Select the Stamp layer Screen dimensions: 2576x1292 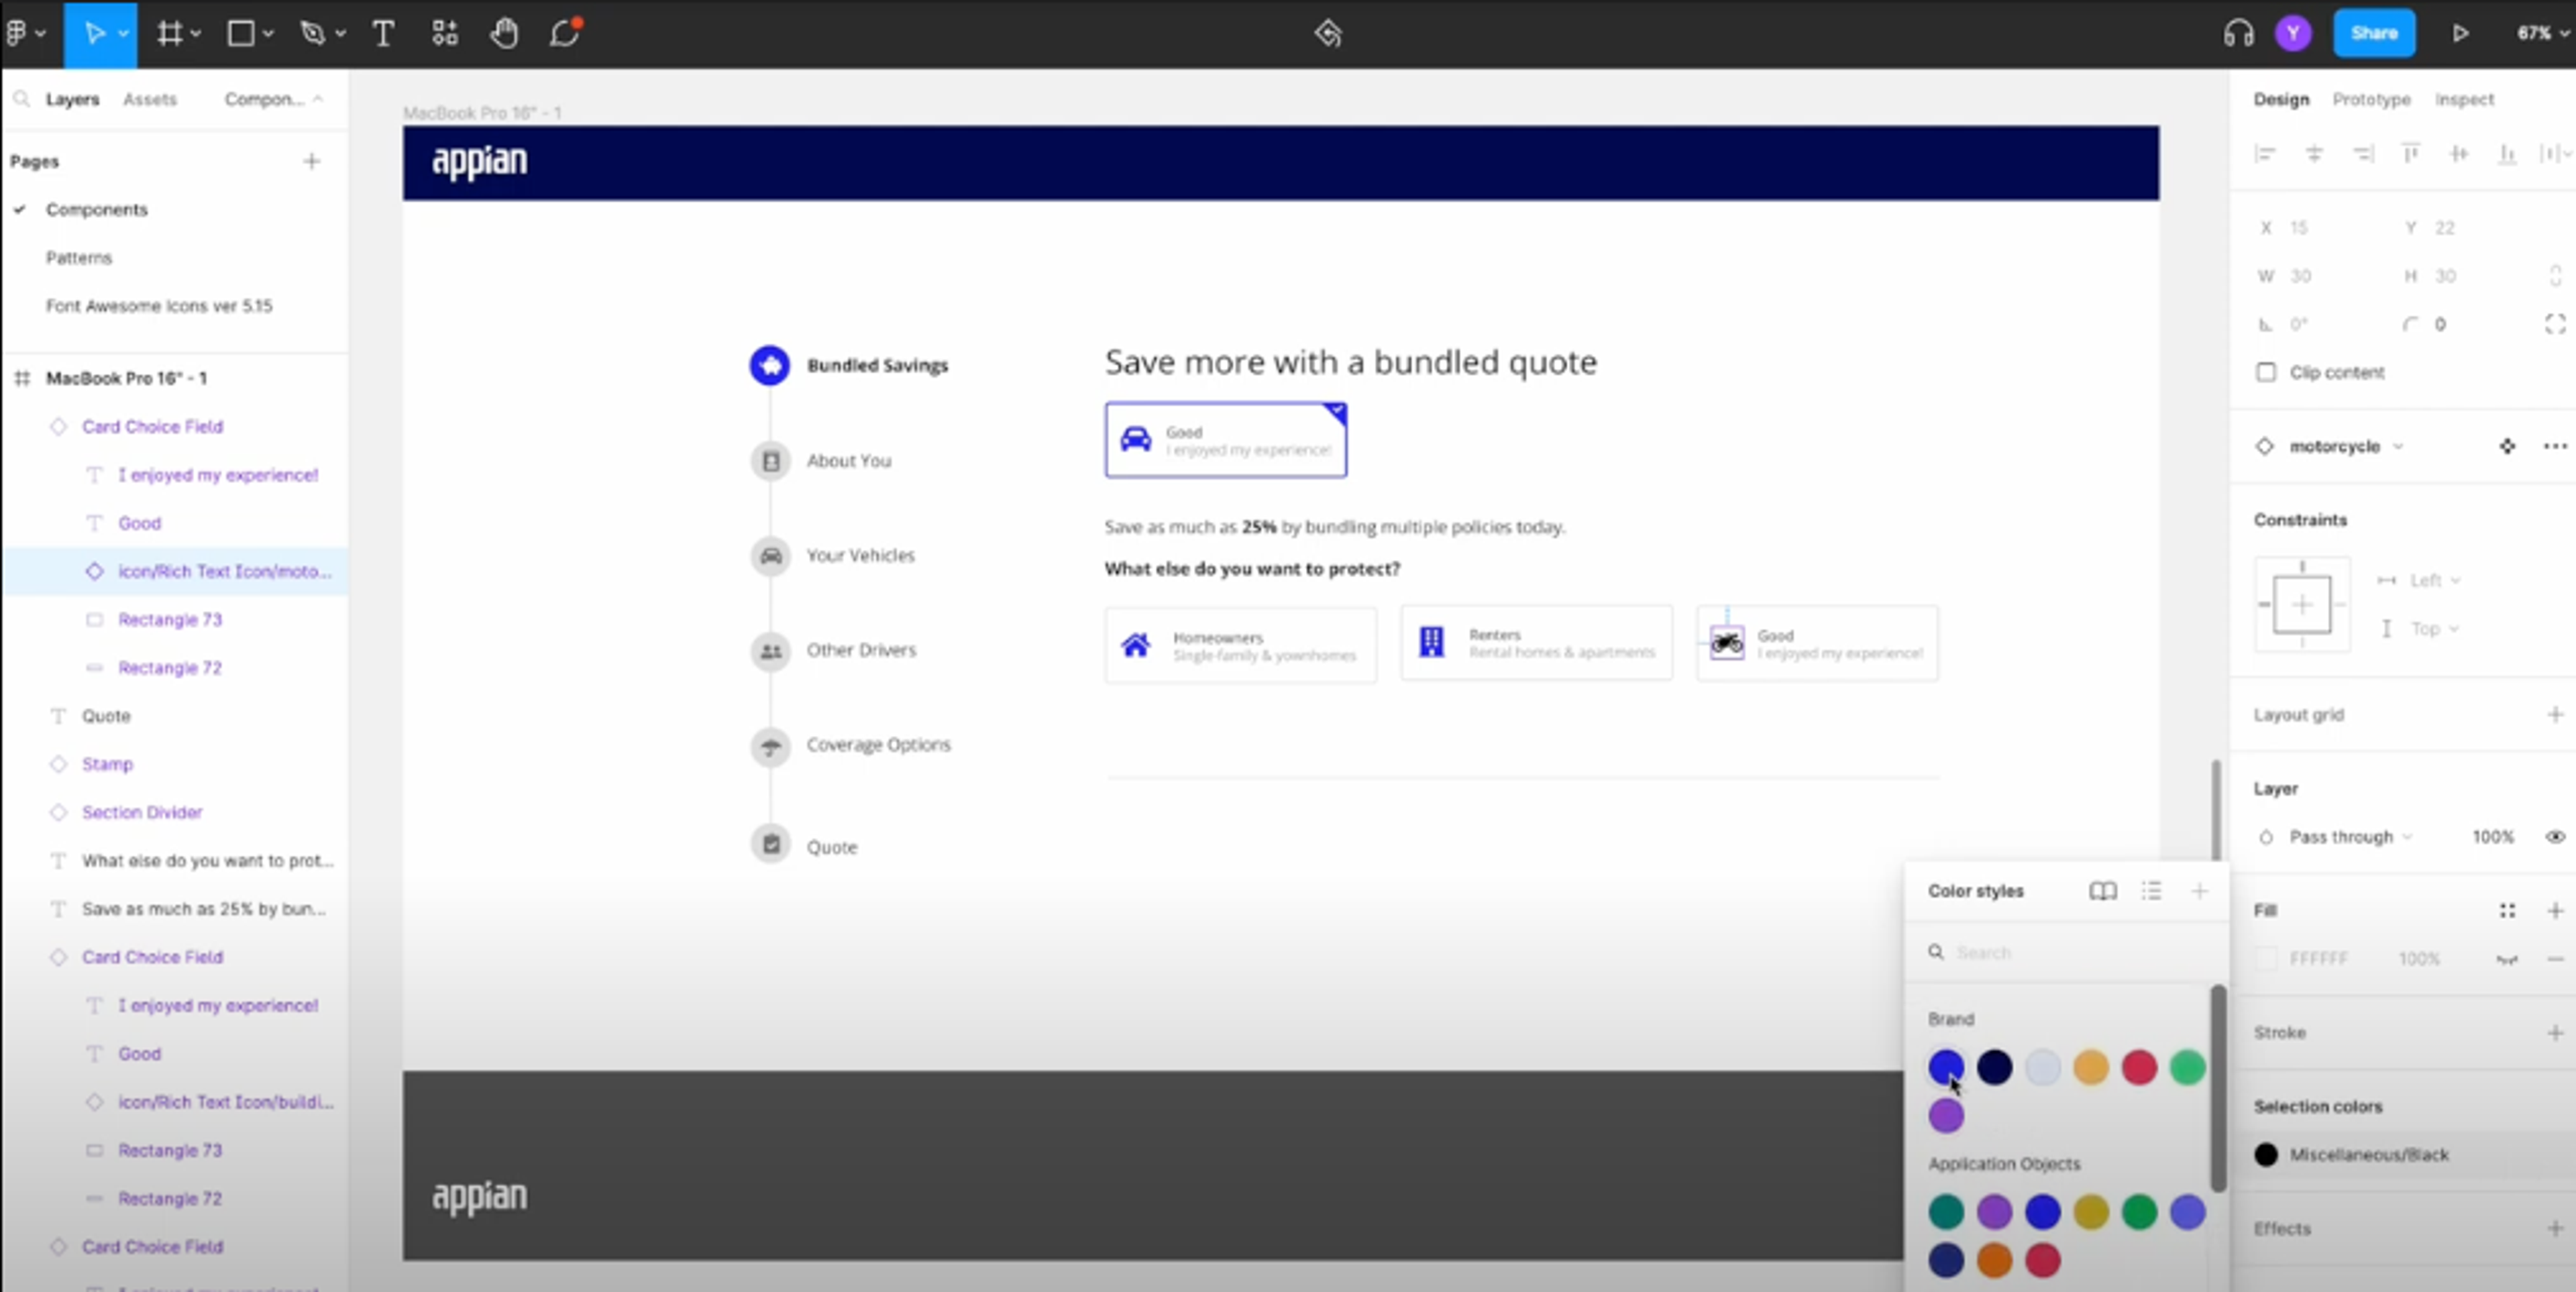[x=107, y=764]
